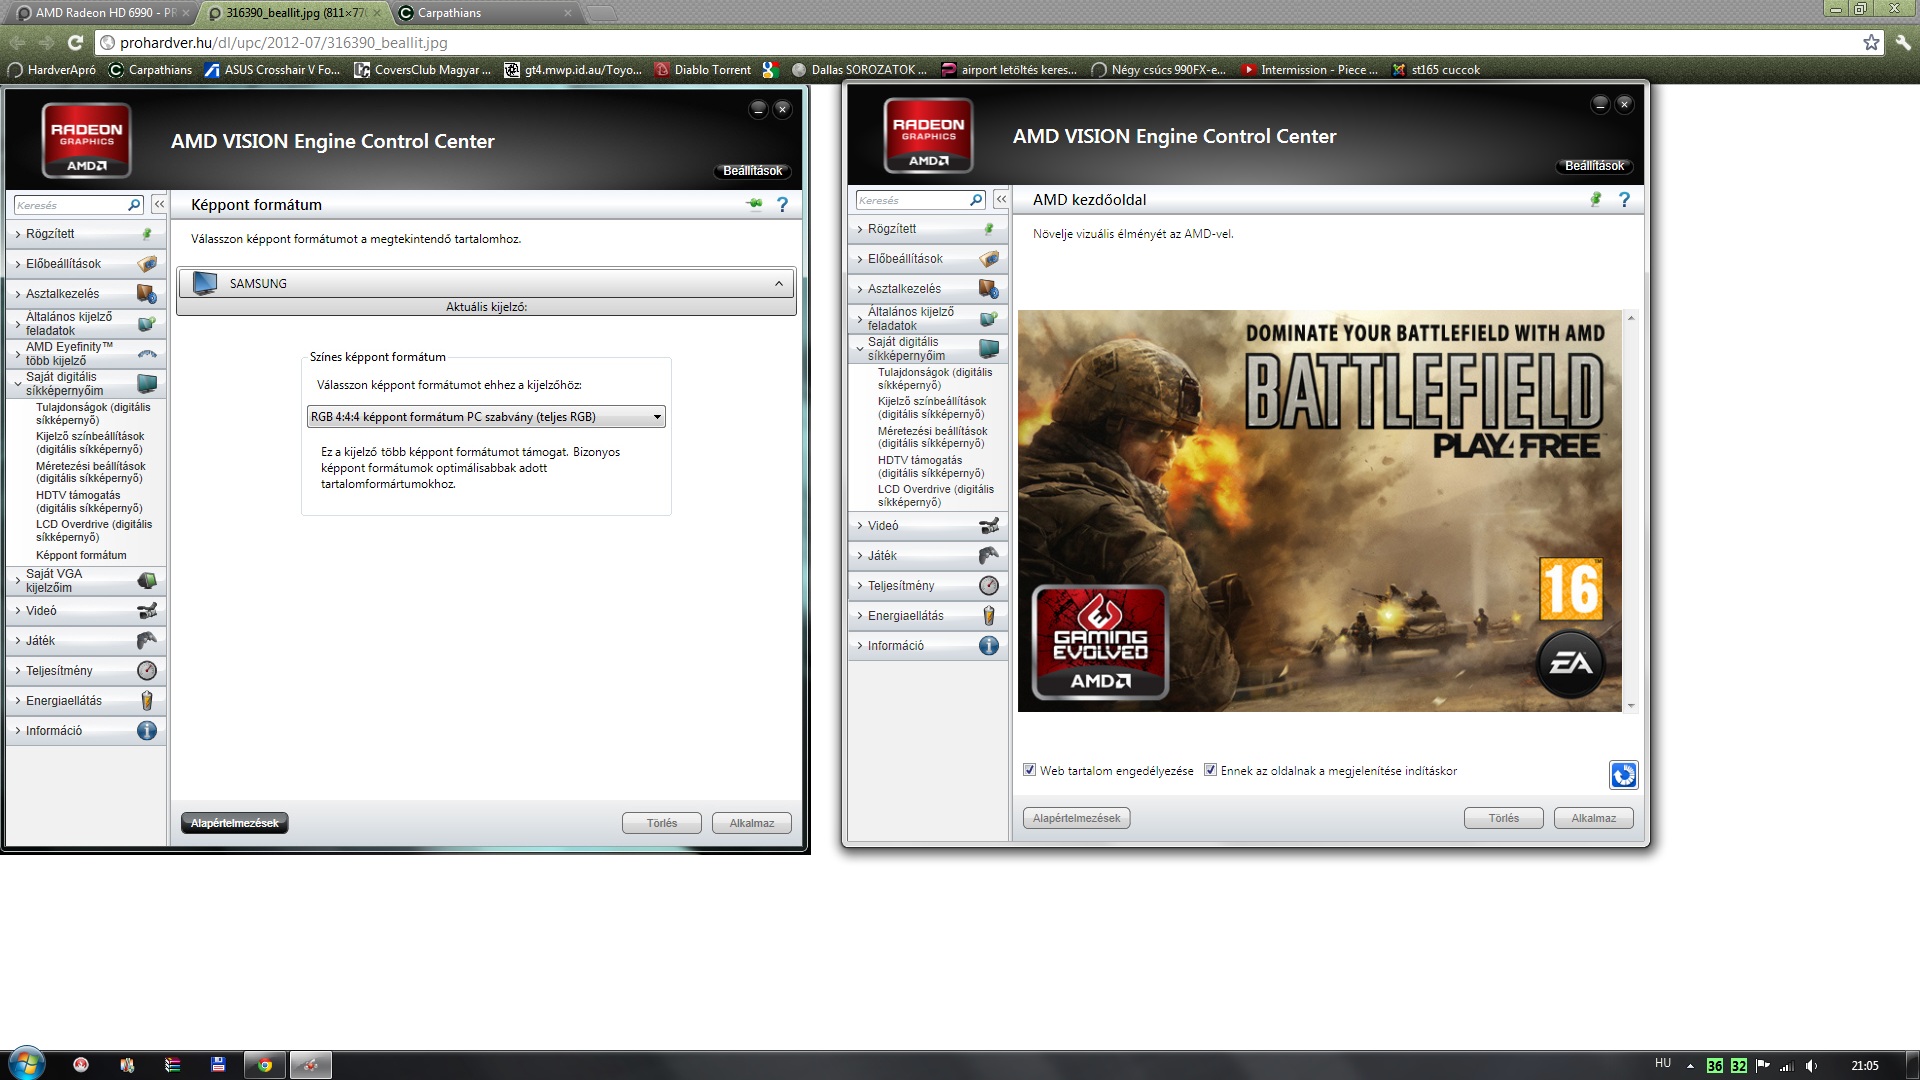Open HardverApró bookmark
1920x1080 pixels.
(52, 70)
